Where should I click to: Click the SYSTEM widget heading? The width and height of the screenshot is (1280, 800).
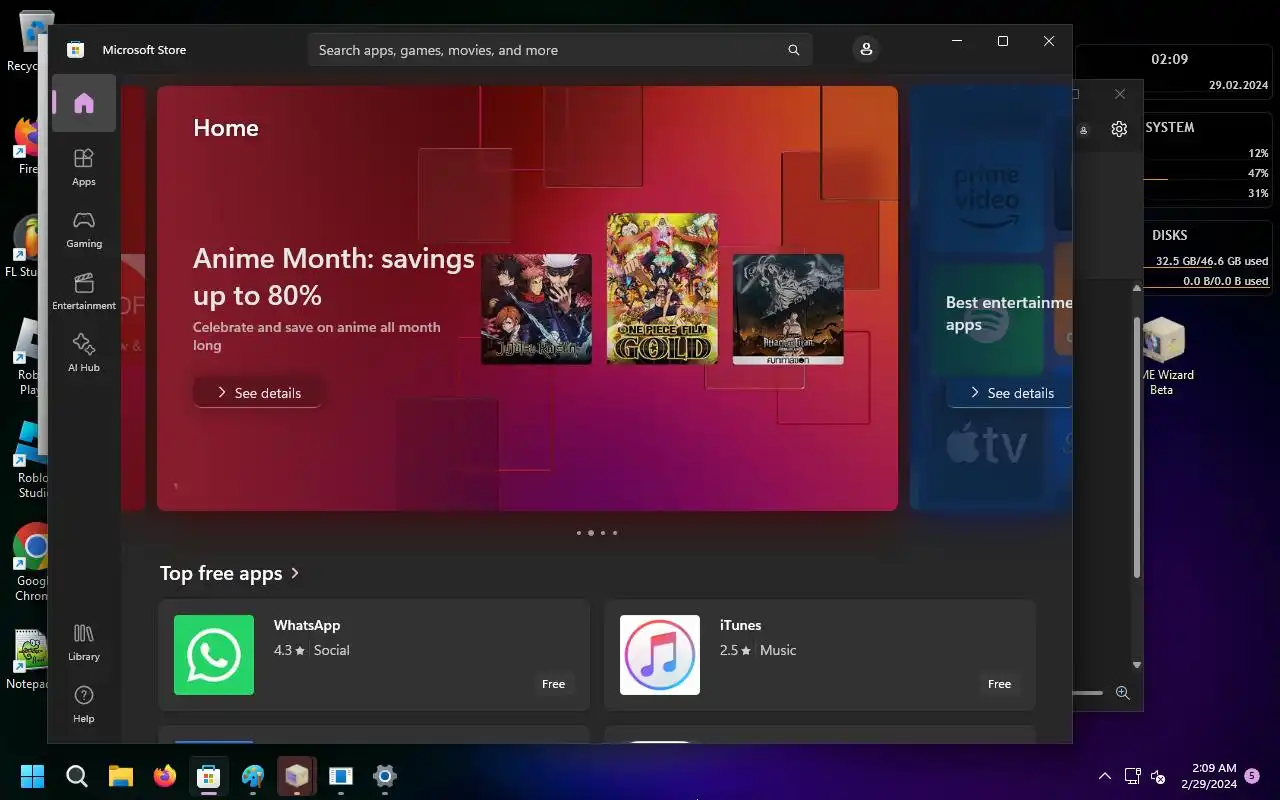coord(1170,127)
